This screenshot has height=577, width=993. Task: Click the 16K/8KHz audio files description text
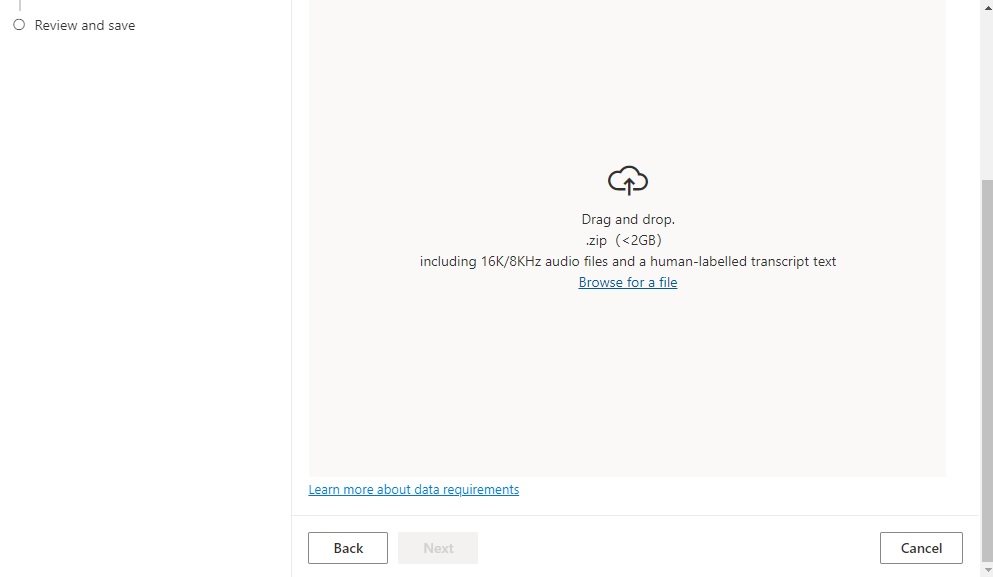(x=628, y=261)
